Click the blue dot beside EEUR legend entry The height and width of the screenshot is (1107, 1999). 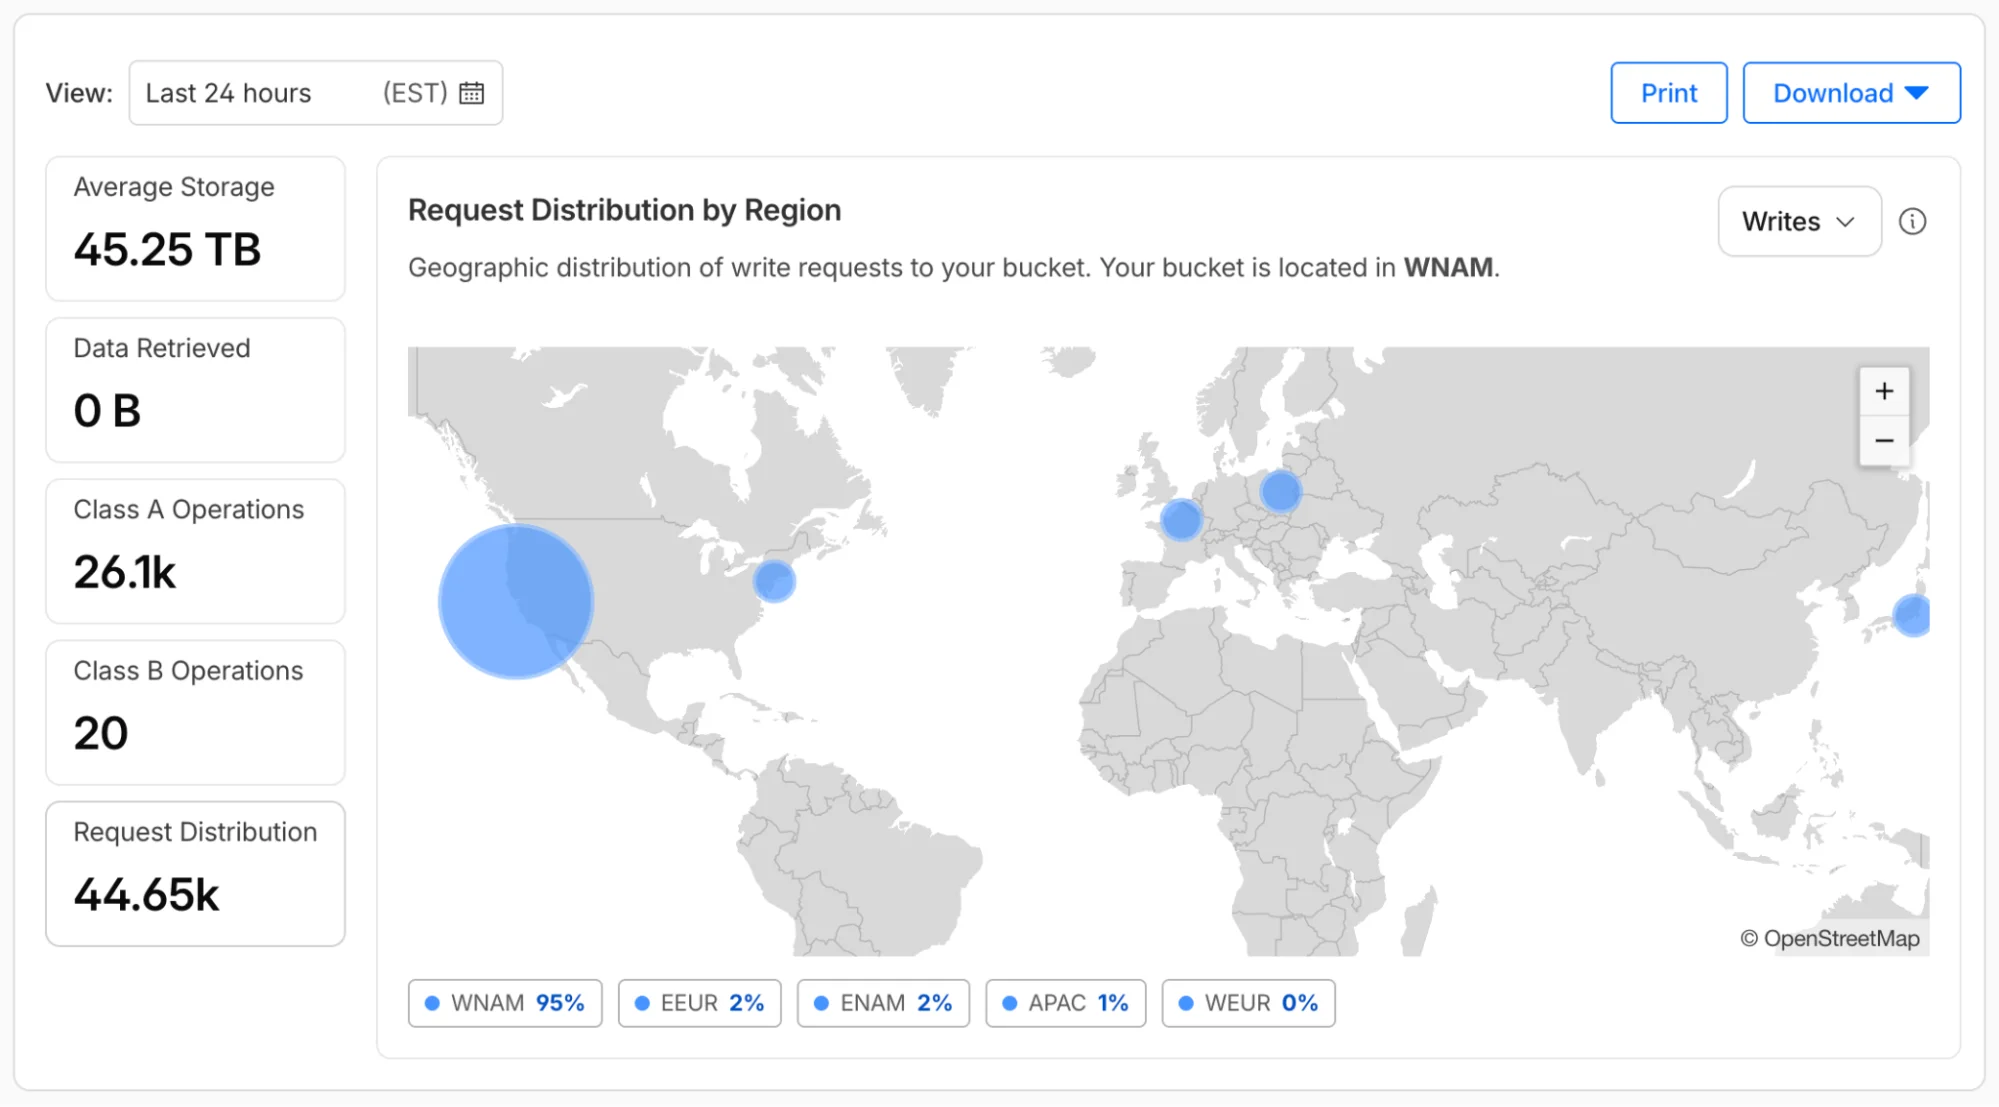(644, 1001)
